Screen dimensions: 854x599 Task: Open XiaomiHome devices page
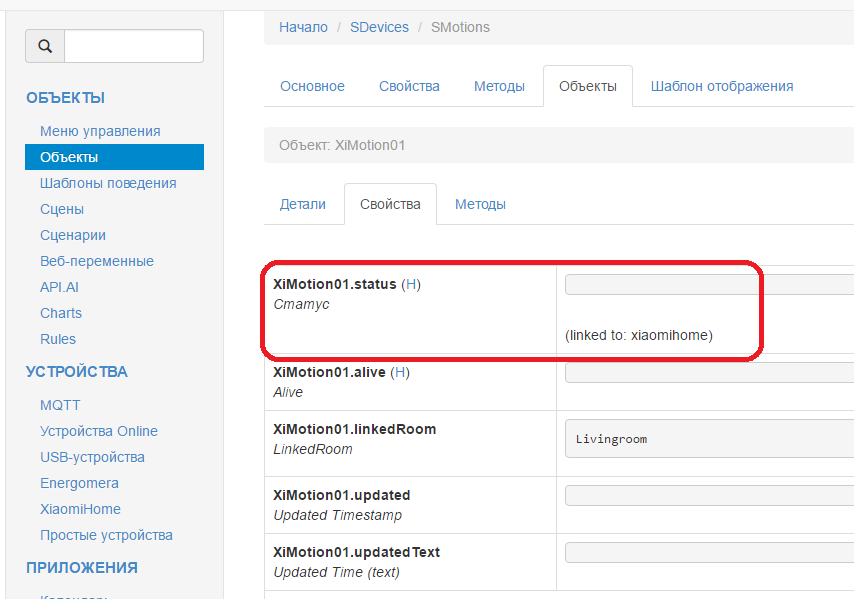(x=80, y=509)
